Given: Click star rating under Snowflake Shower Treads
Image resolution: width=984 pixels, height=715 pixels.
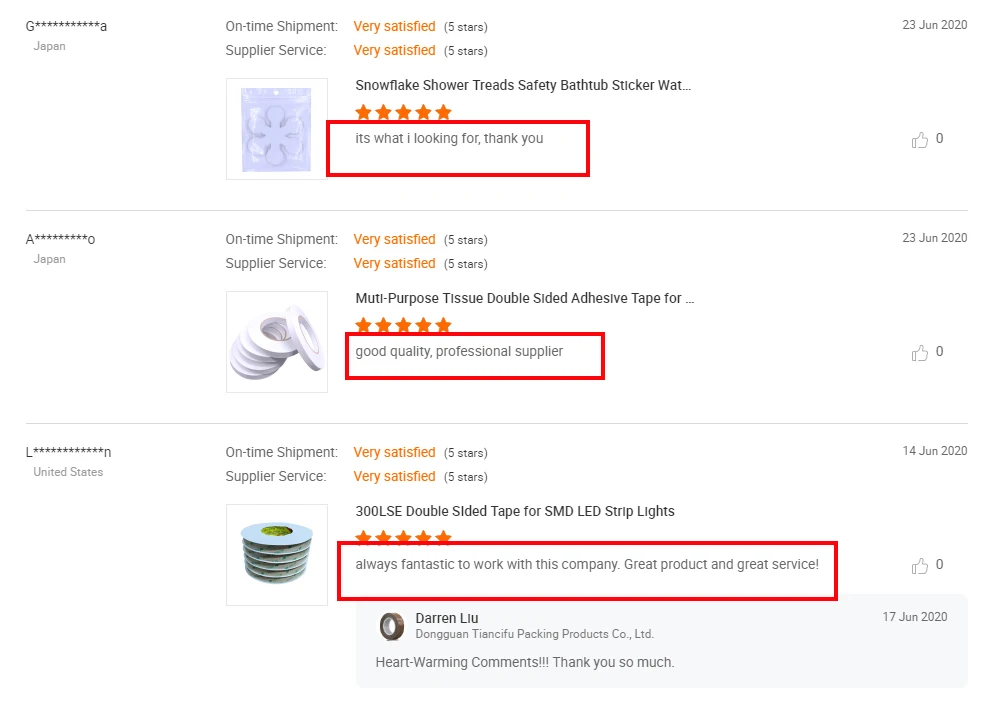Looking at the screenshot, I should (403, 112).
